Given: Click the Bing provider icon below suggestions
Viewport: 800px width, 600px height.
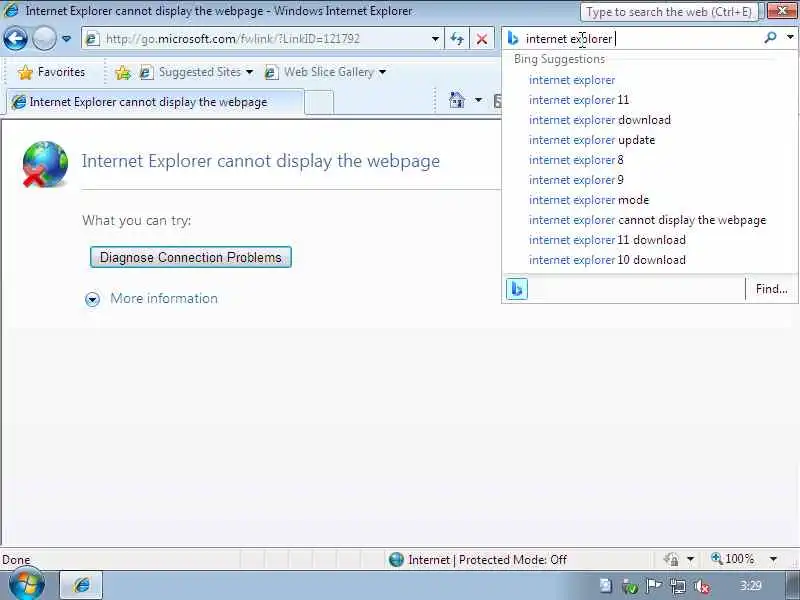Looking at the screenshot, I should click(x=517, y=289).
